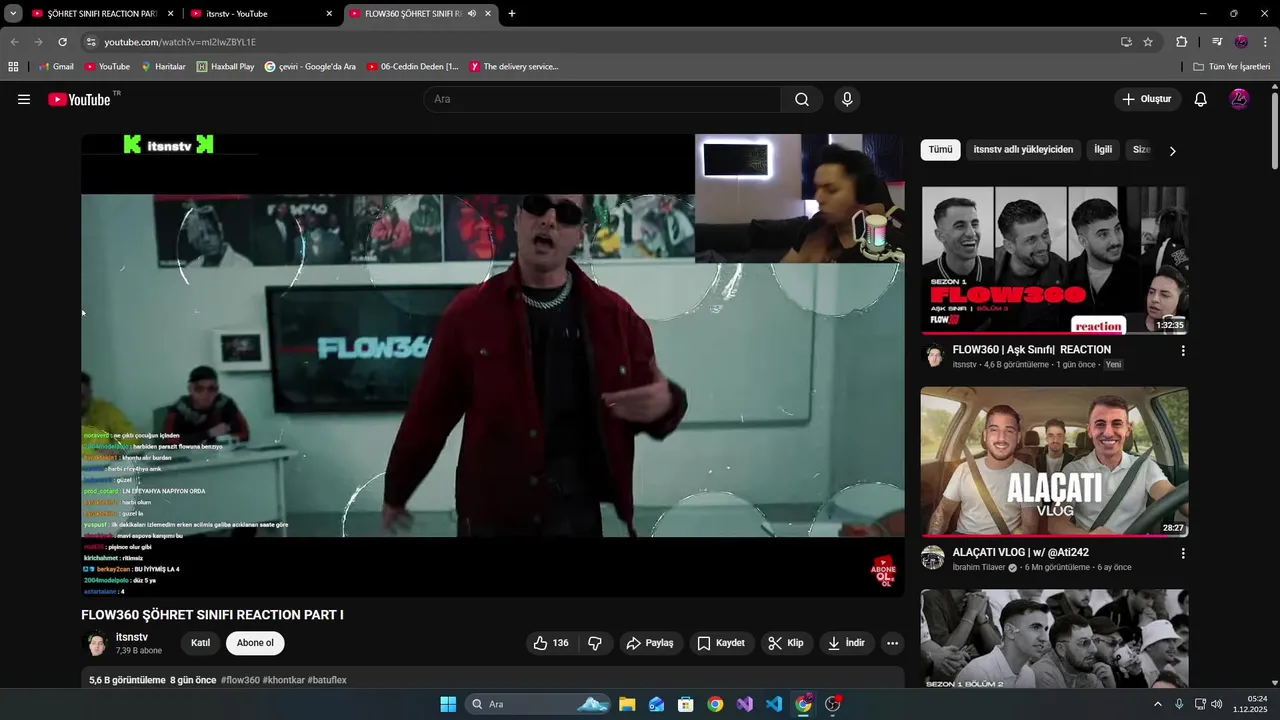Open the Chrome apps grid shortcut

[13, 67]
